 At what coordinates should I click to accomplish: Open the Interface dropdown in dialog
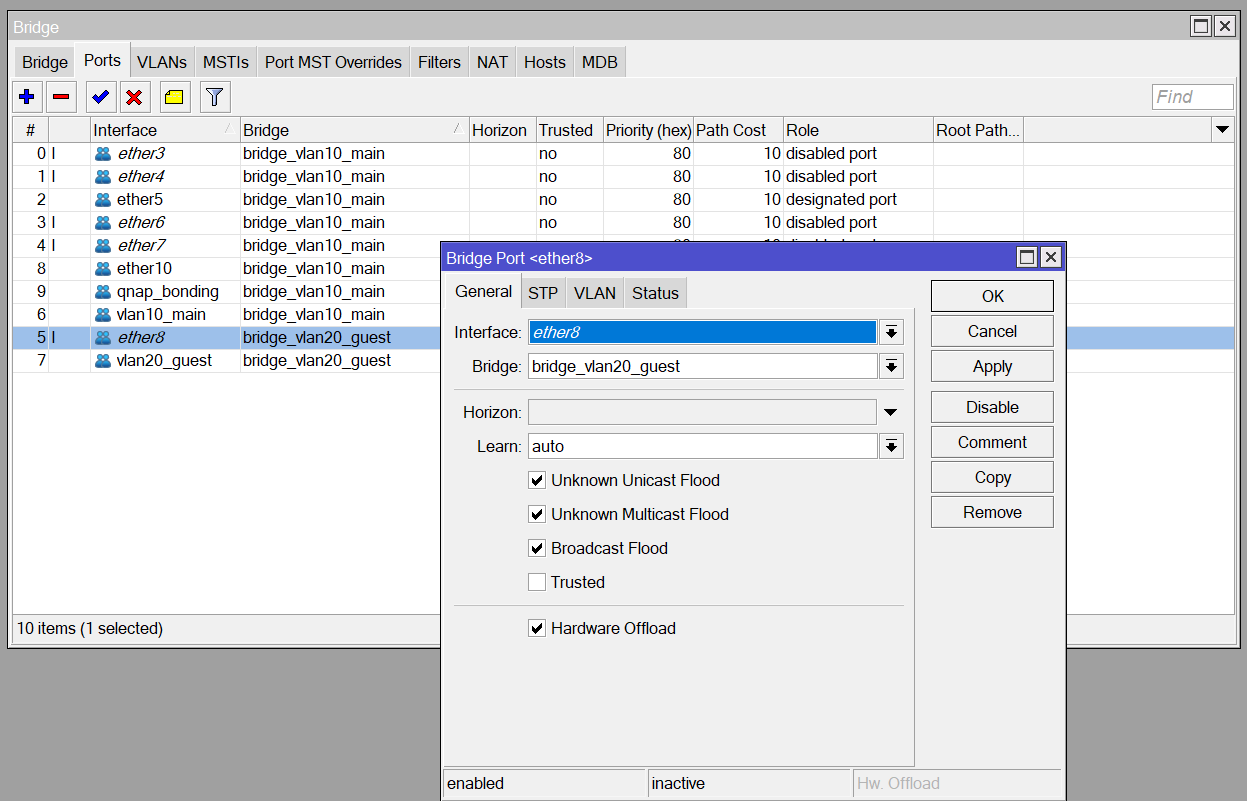891,332
